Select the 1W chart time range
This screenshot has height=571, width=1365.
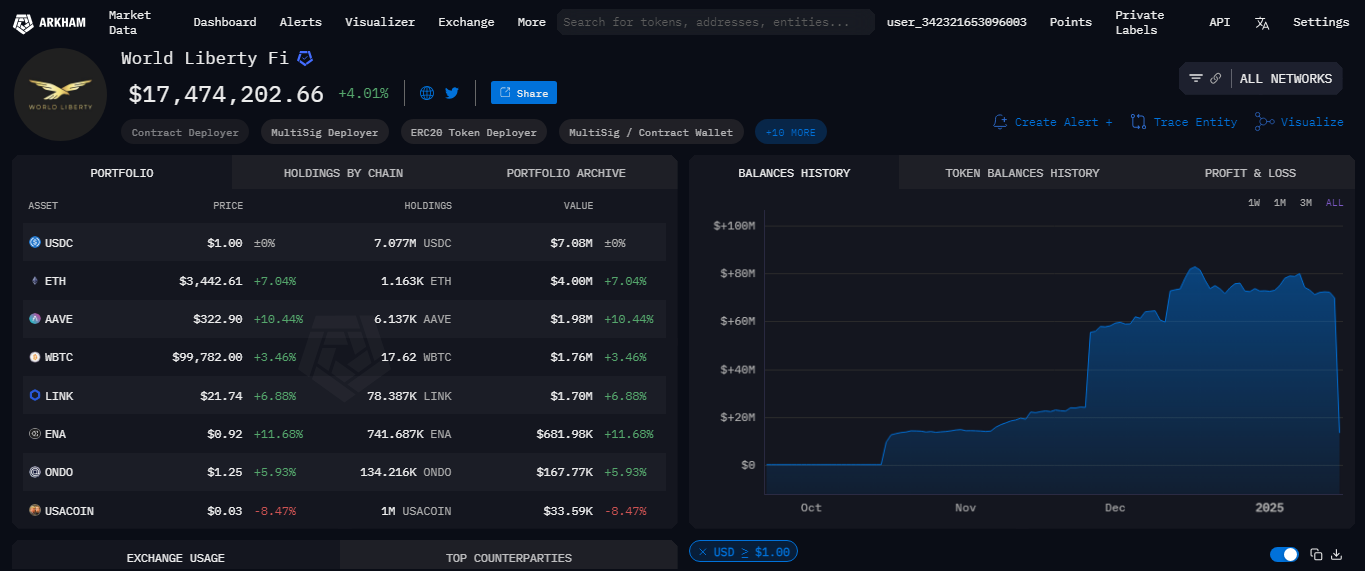tap(1253, 203)
